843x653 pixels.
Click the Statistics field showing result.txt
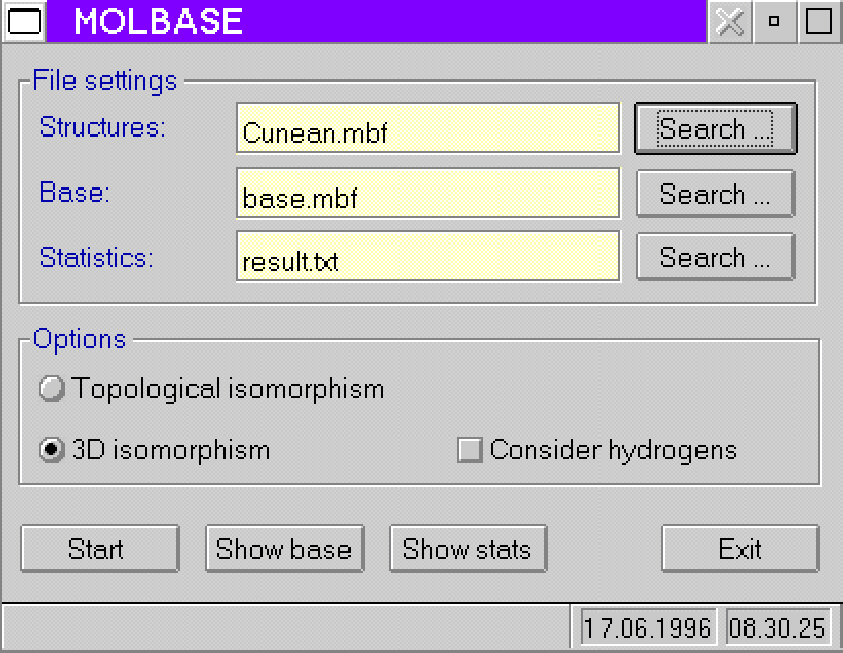point(428,258)
